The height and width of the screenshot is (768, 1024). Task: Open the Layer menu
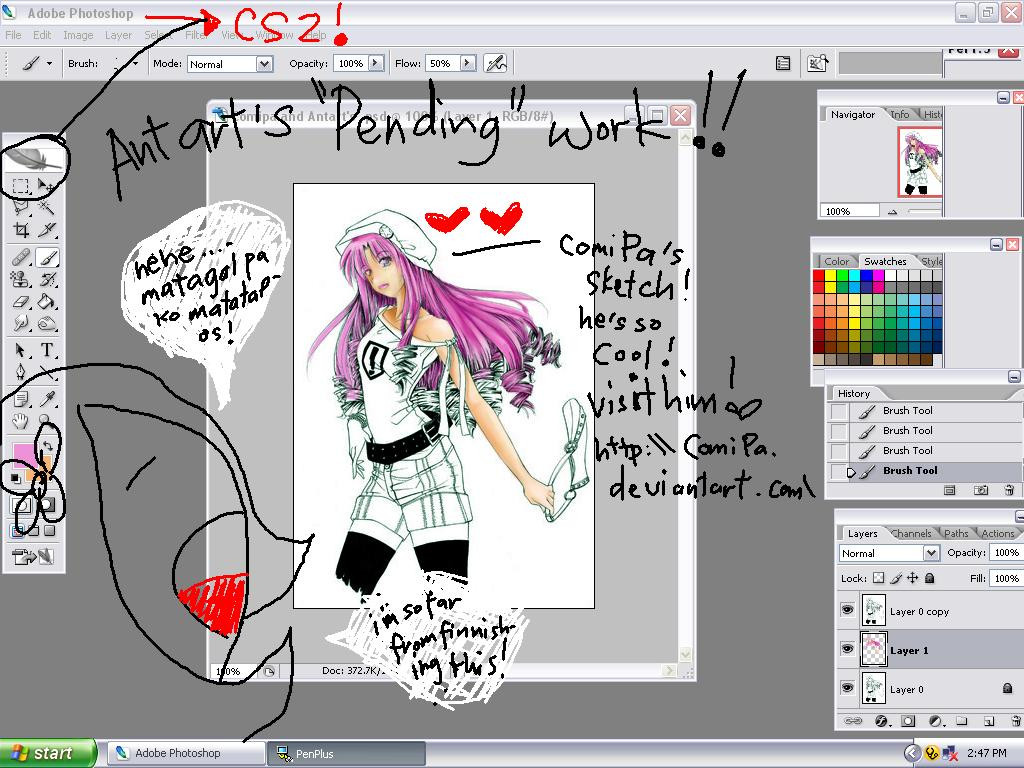click(x=118, y=35)
